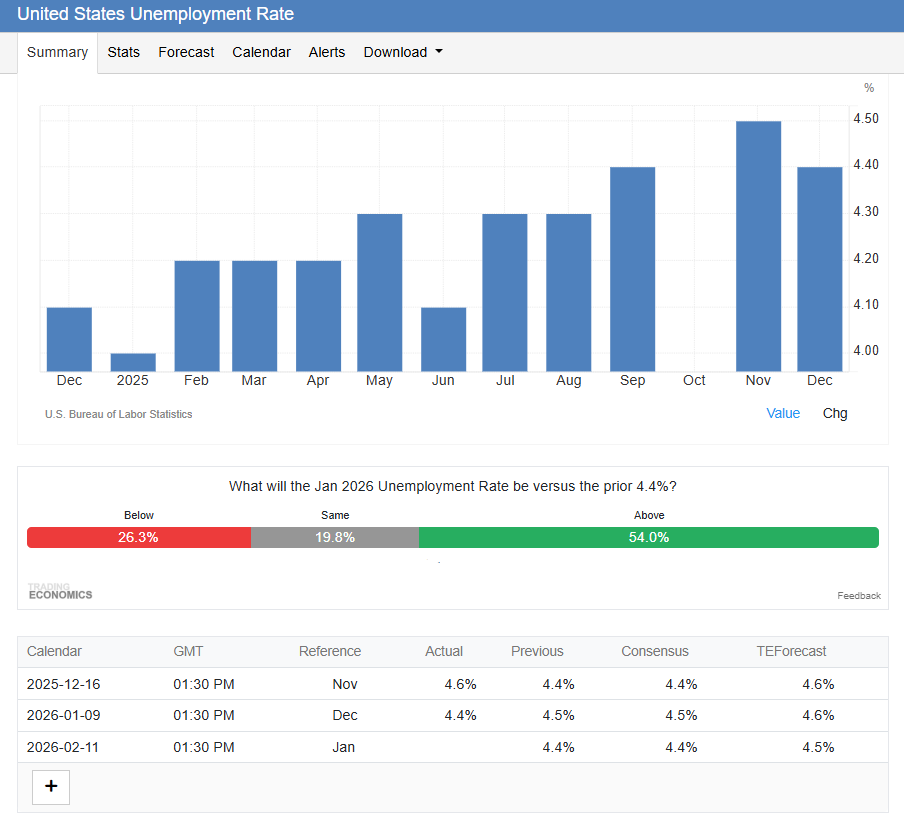The width and height of the screenshot is (904, 827).
Task: Select the Calendar tab
Action: tap(261, 52)
